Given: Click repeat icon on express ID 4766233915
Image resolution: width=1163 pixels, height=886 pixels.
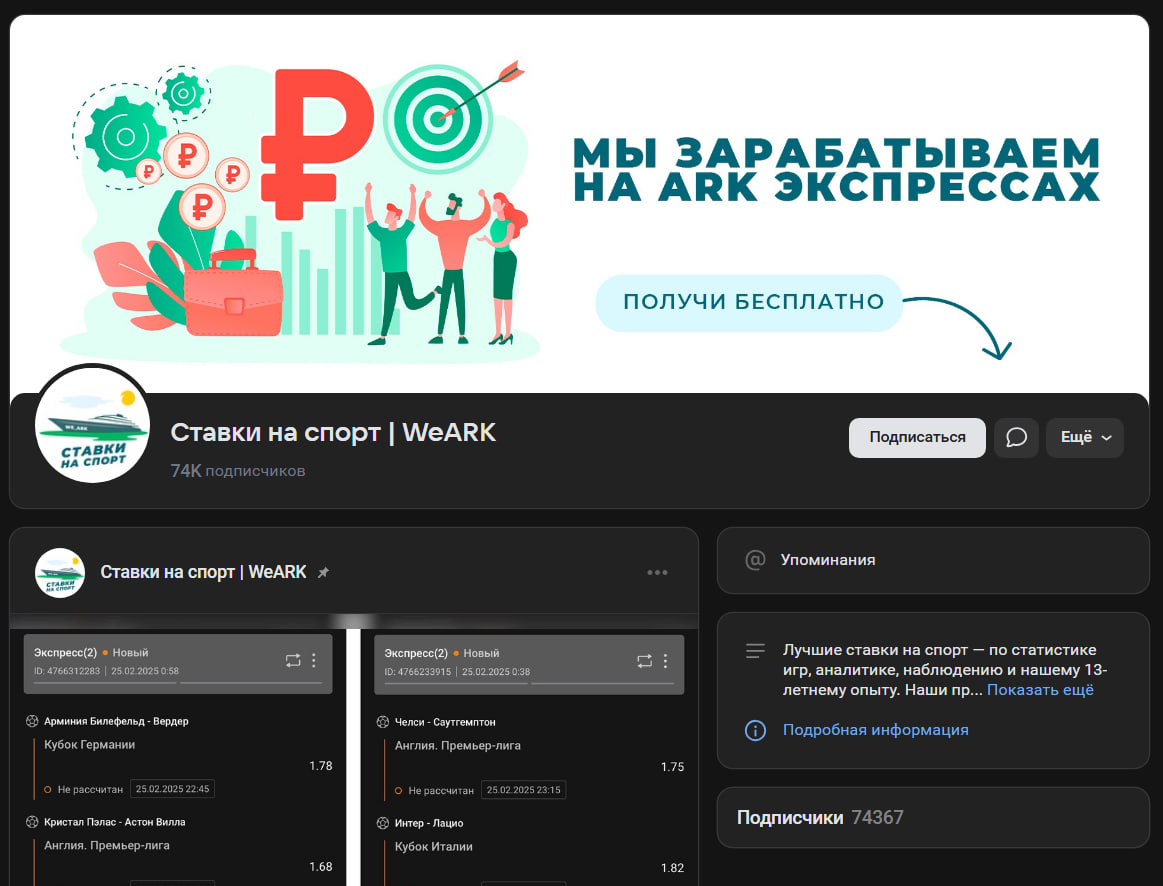Looking at the screenshot, I should [644, 660].
